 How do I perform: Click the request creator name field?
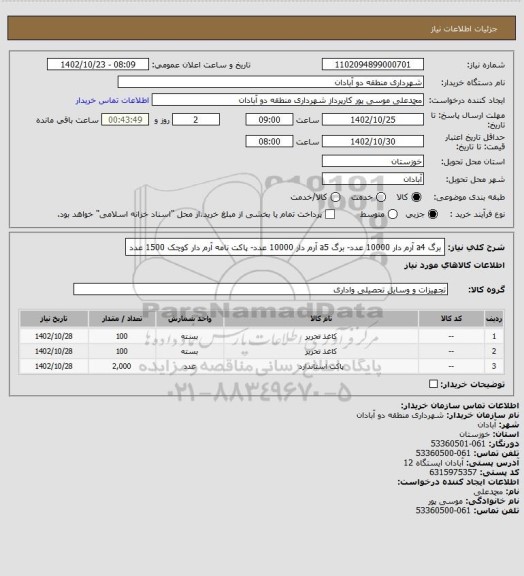point(288,100)
